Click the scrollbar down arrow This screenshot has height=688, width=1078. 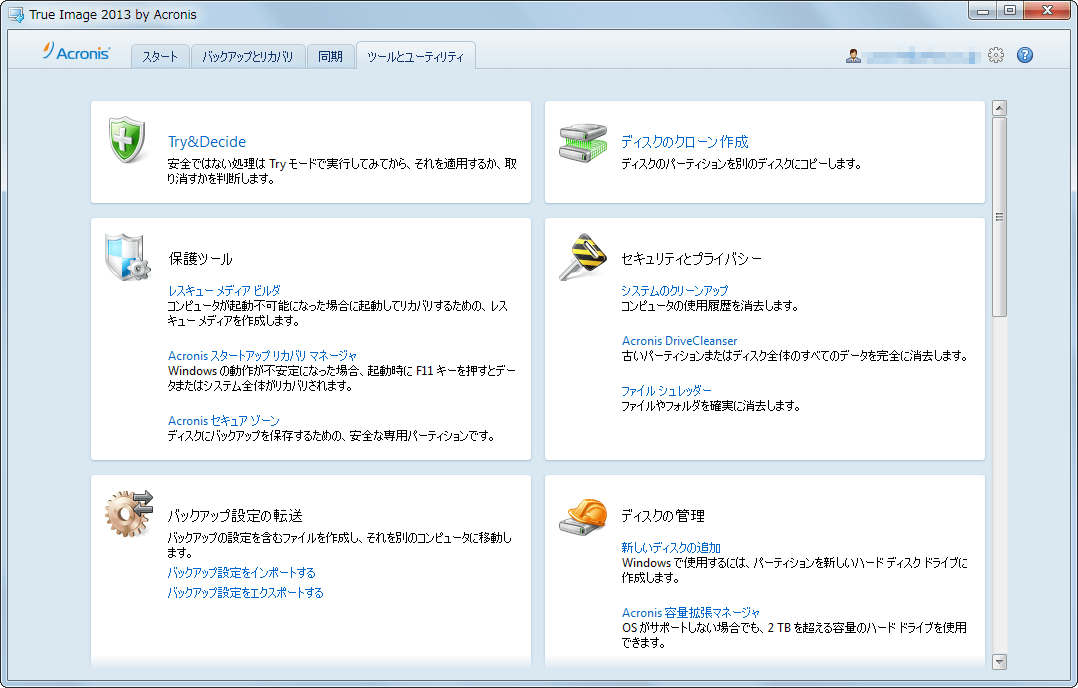coord(1000,662)
